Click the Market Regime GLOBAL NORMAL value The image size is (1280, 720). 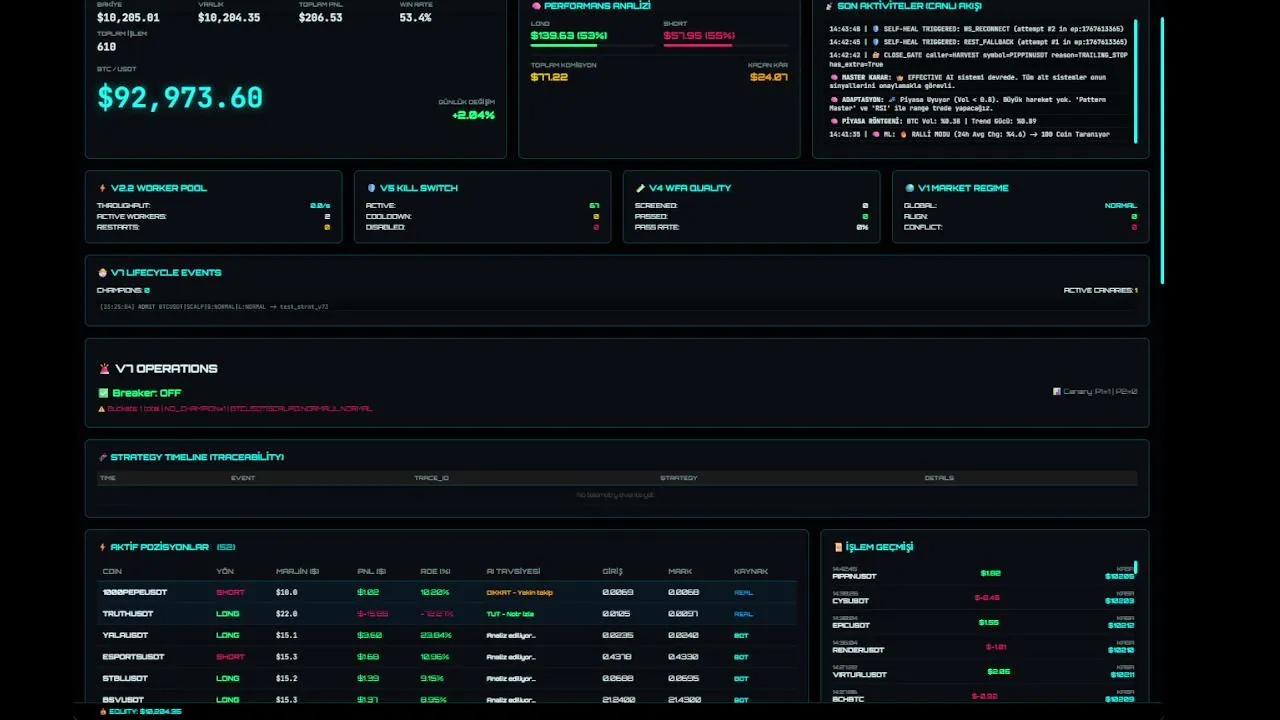[x=1121, y=205]
